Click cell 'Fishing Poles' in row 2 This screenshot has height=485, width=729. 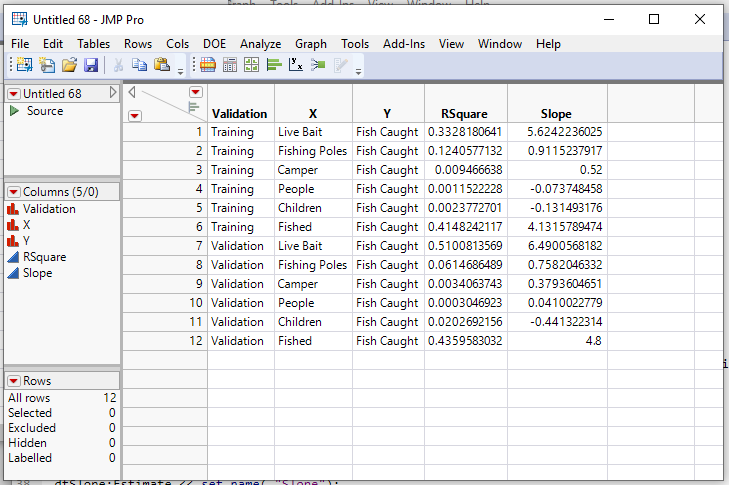[x=312, y=151]
